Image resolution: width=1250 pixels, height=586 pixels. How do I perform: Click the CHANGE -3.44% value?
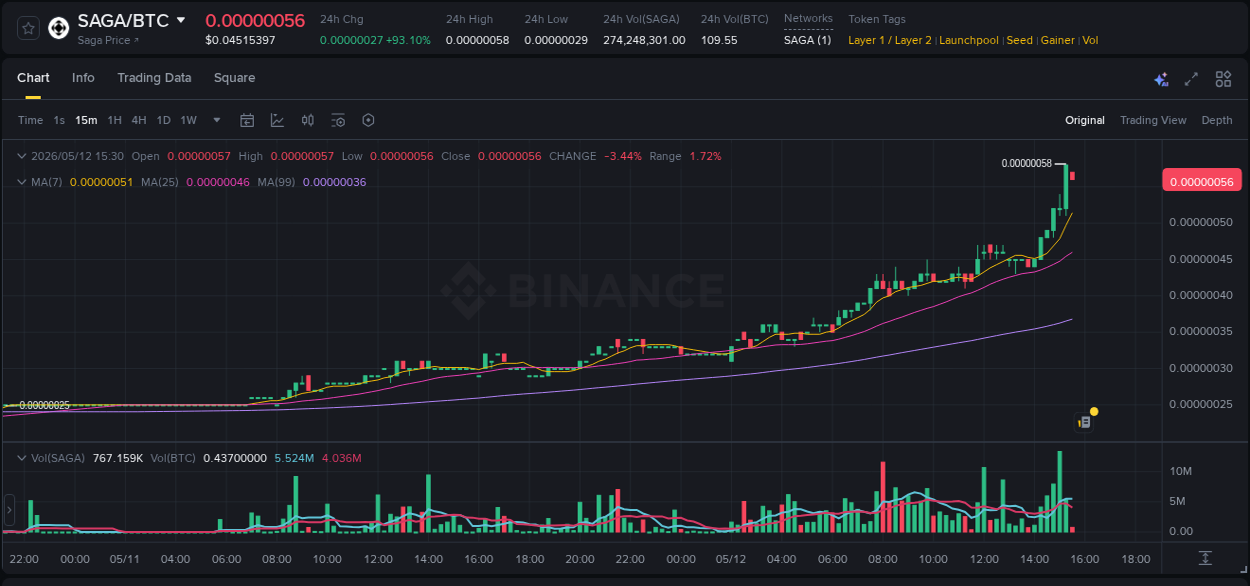coord(623,156)
